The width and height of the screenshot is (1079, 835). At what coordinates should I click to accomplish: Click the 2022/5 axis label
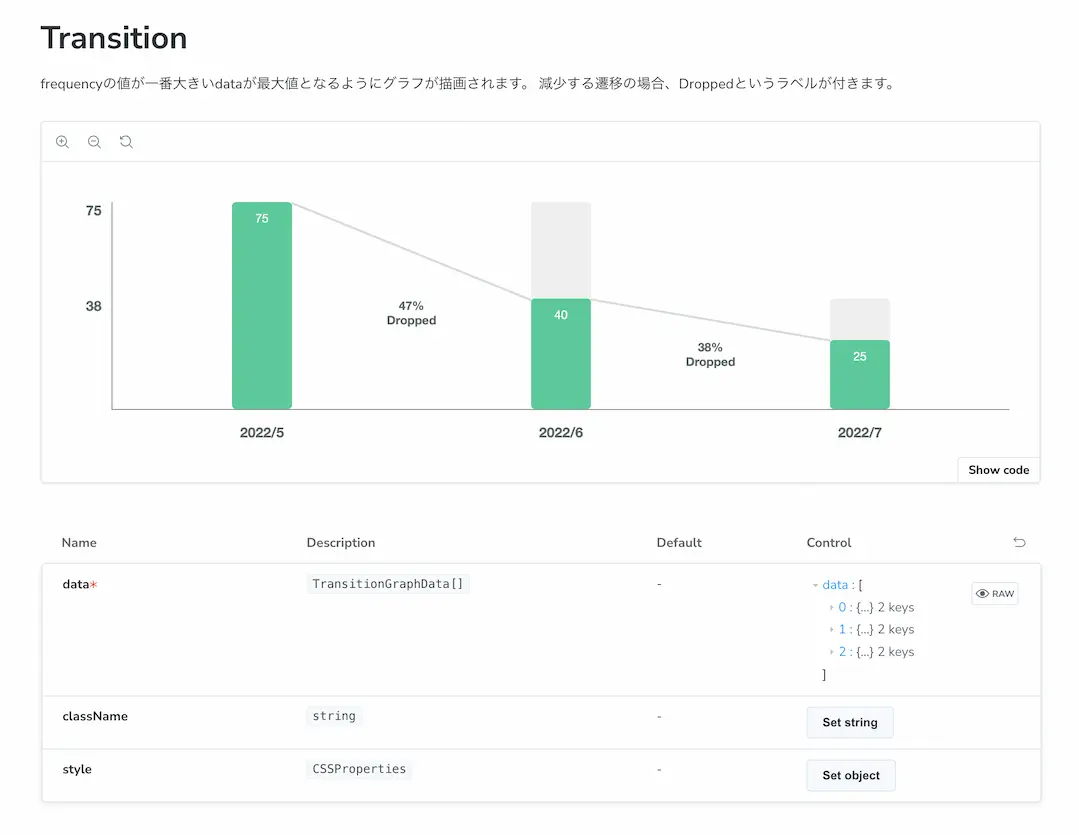(x=261, y=433)
